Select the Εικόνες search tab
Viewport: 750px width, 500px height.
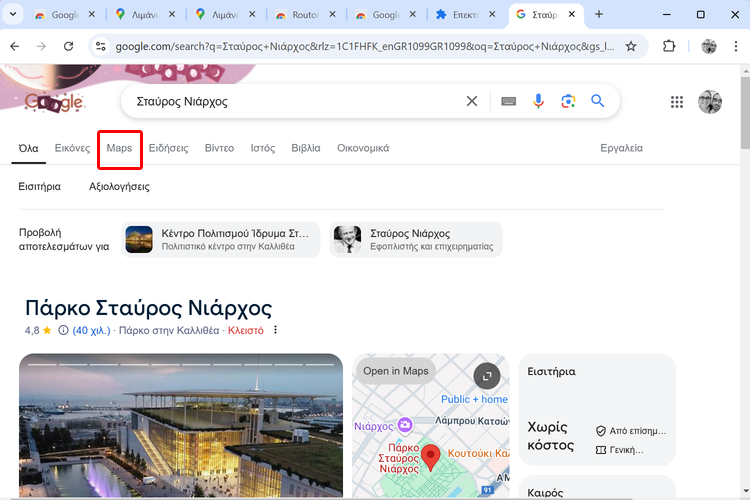(72, 148)
